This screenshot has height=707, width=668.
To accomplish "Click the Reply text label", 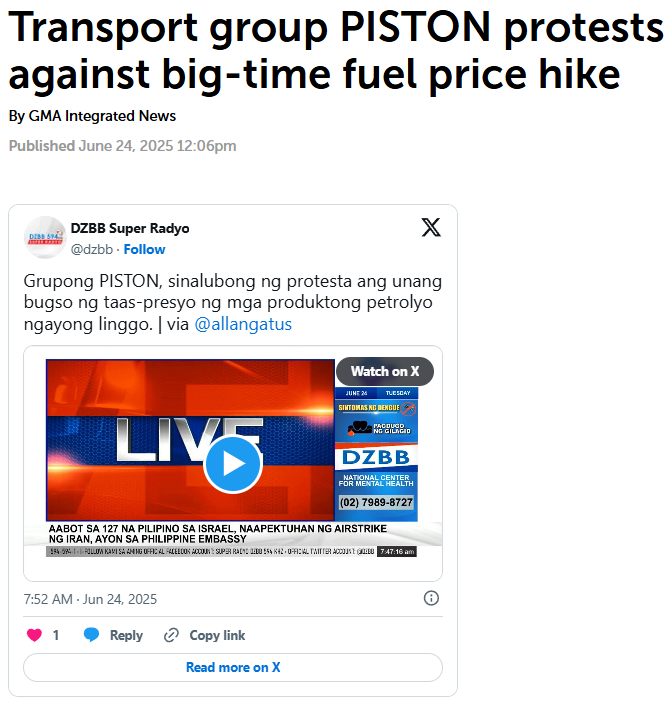I will click(126, 635).
